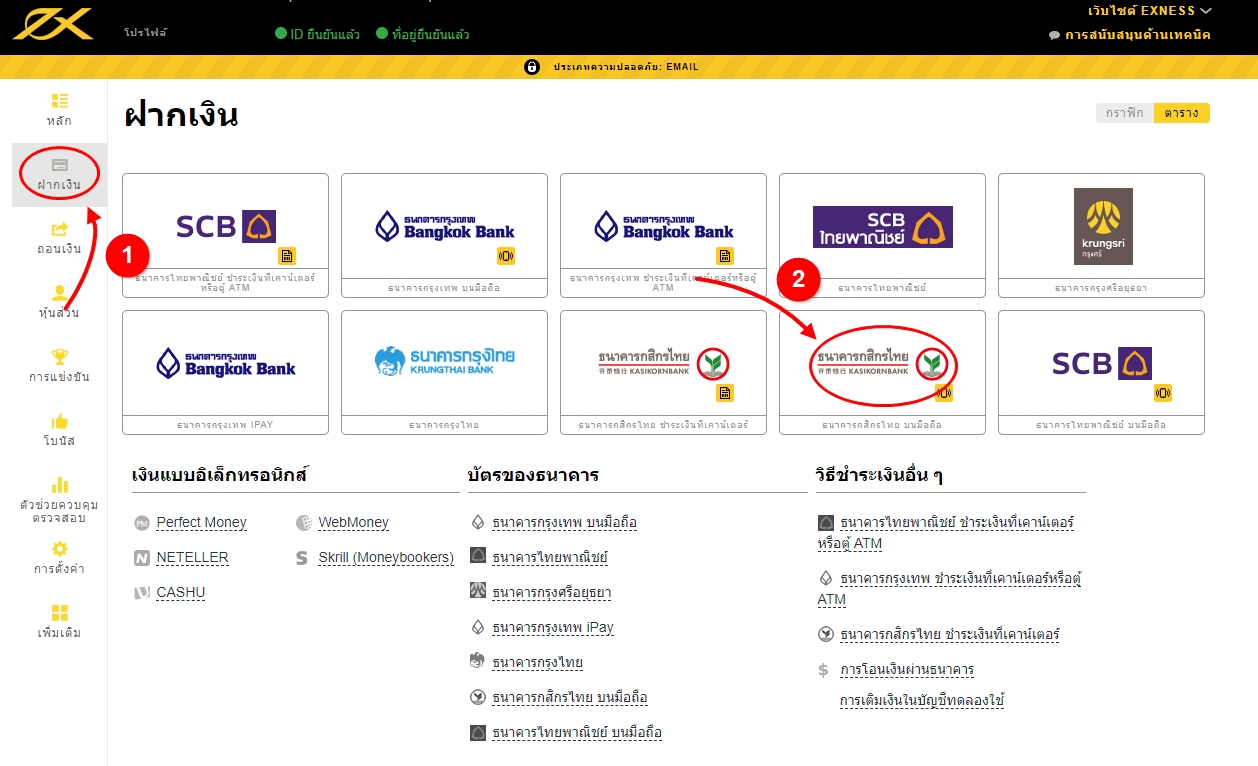1258x766 pixels.
Task: Open the การแข่งขัน trophy sidebar item
Action: 59,366
